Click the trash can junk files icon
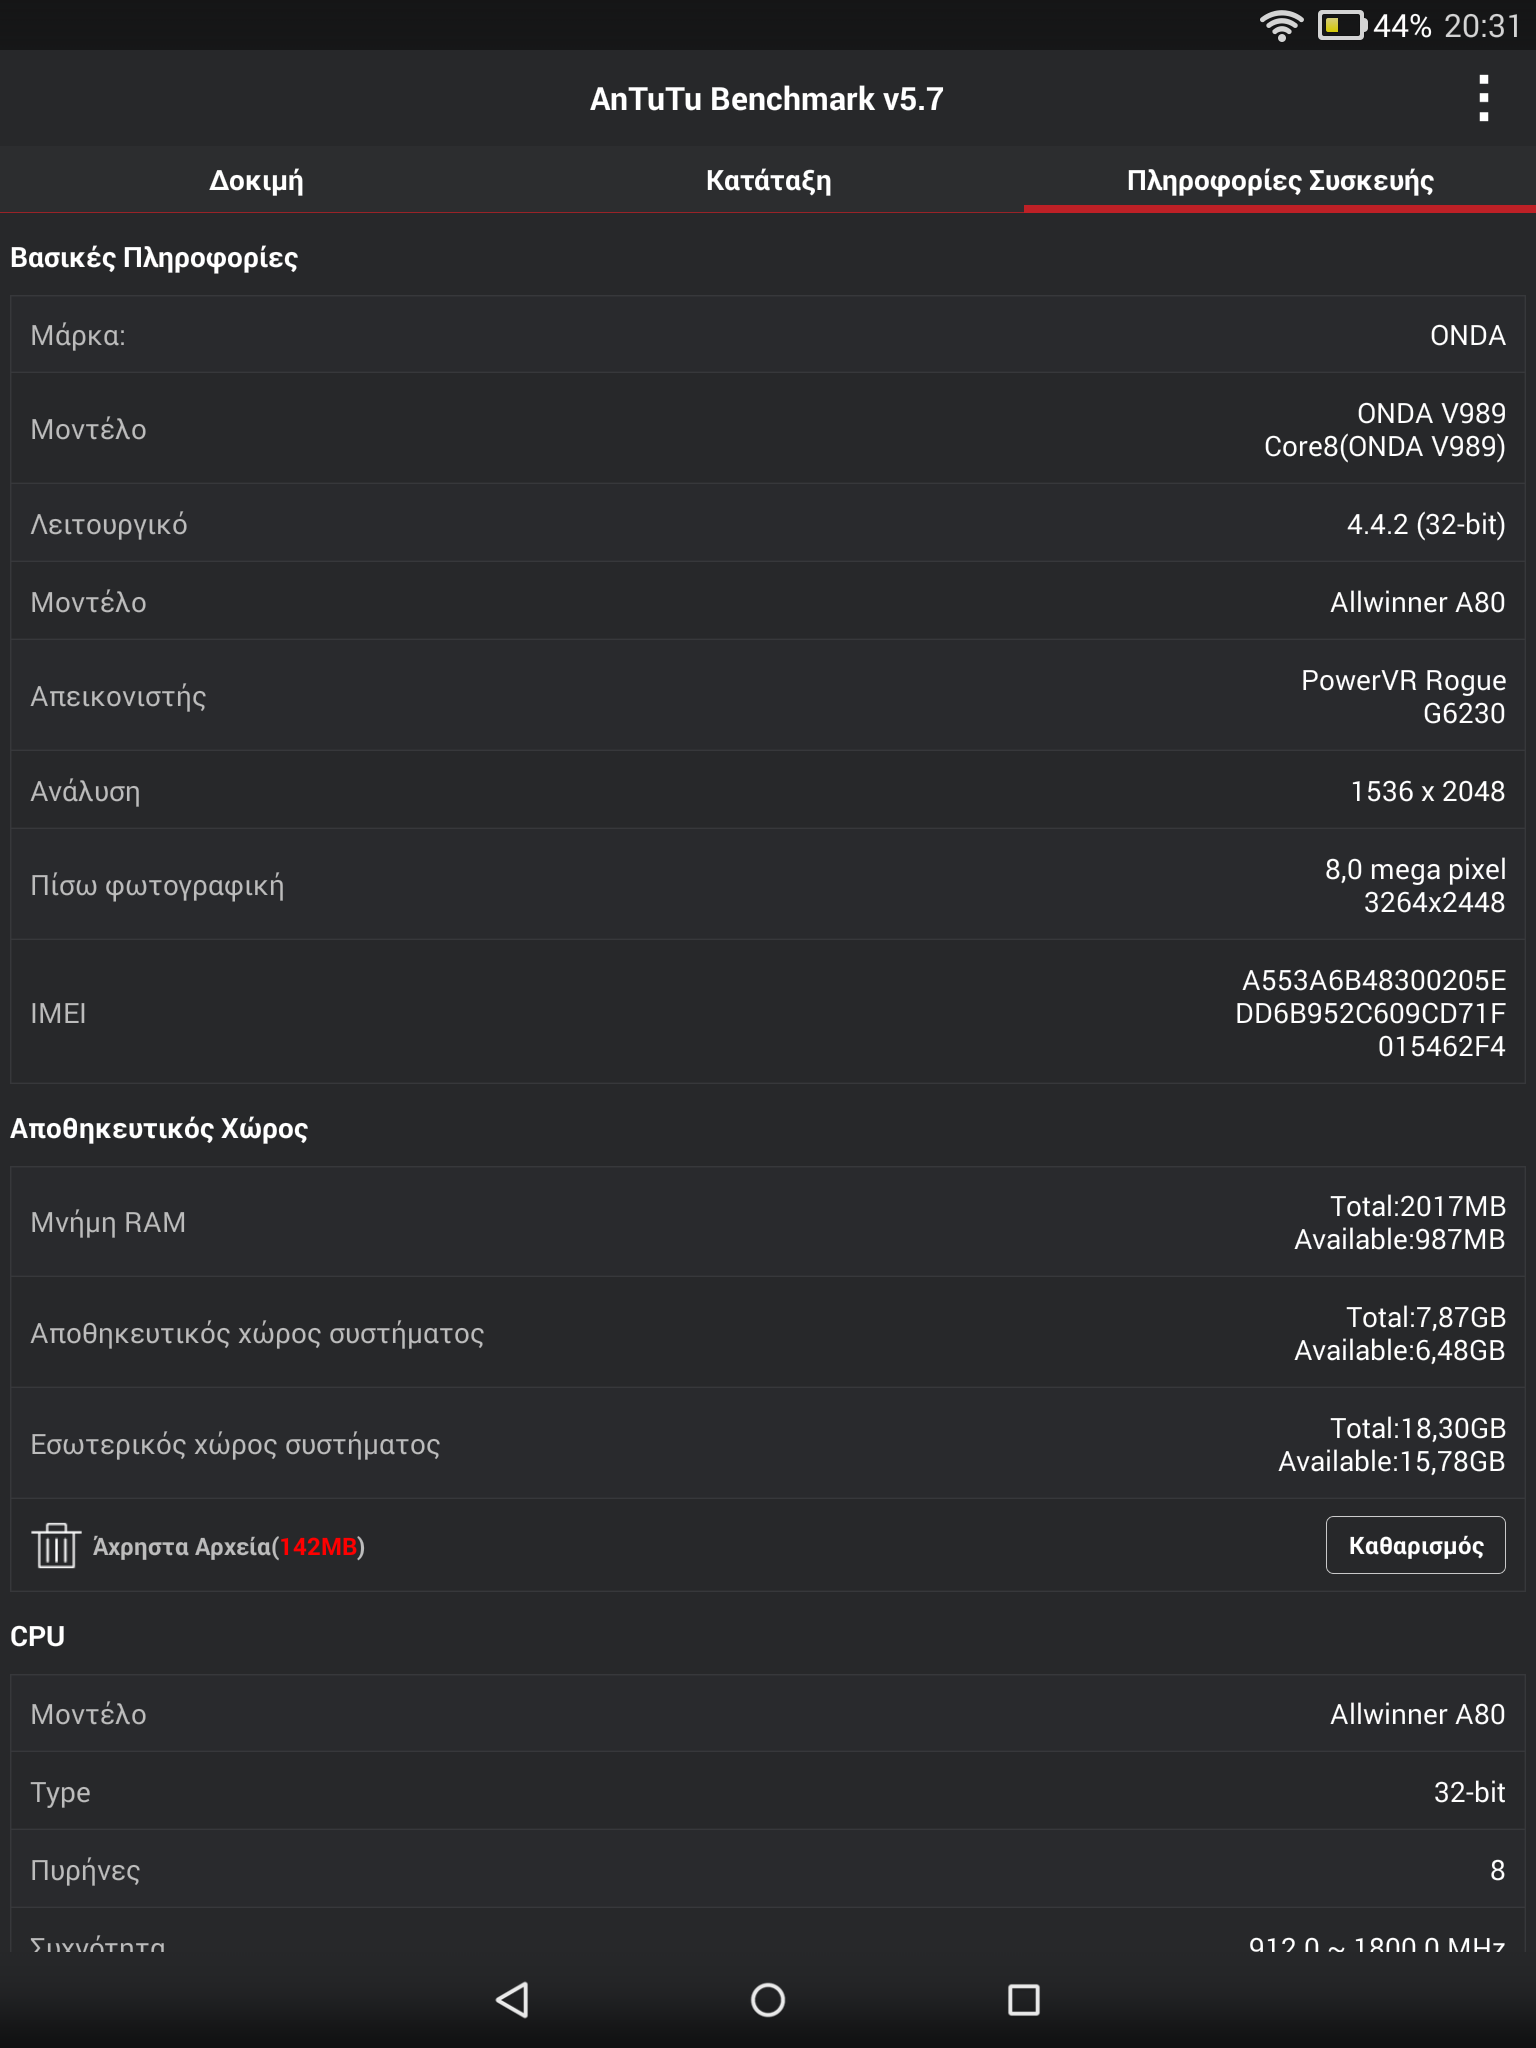1536x2048 pixels. click(x=56, y=1546)
